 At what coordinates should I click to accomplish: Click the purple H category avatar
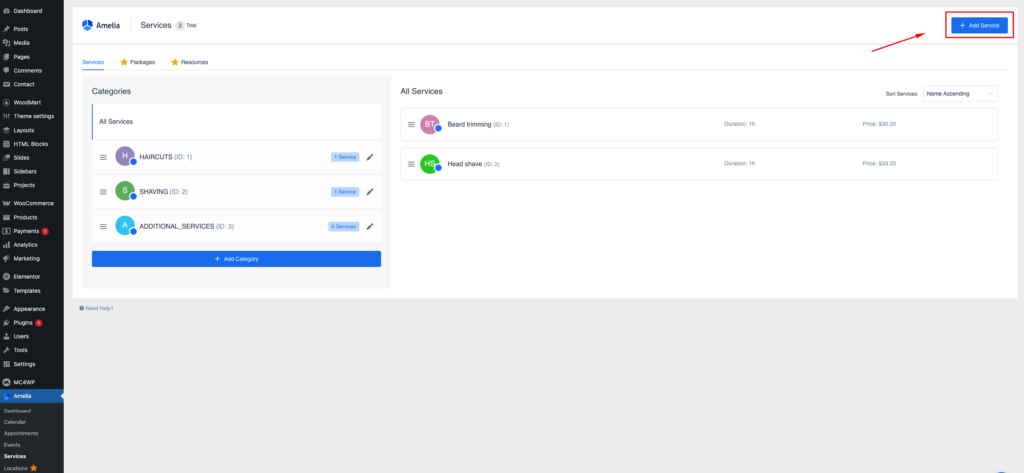click(x=125, y=156)
